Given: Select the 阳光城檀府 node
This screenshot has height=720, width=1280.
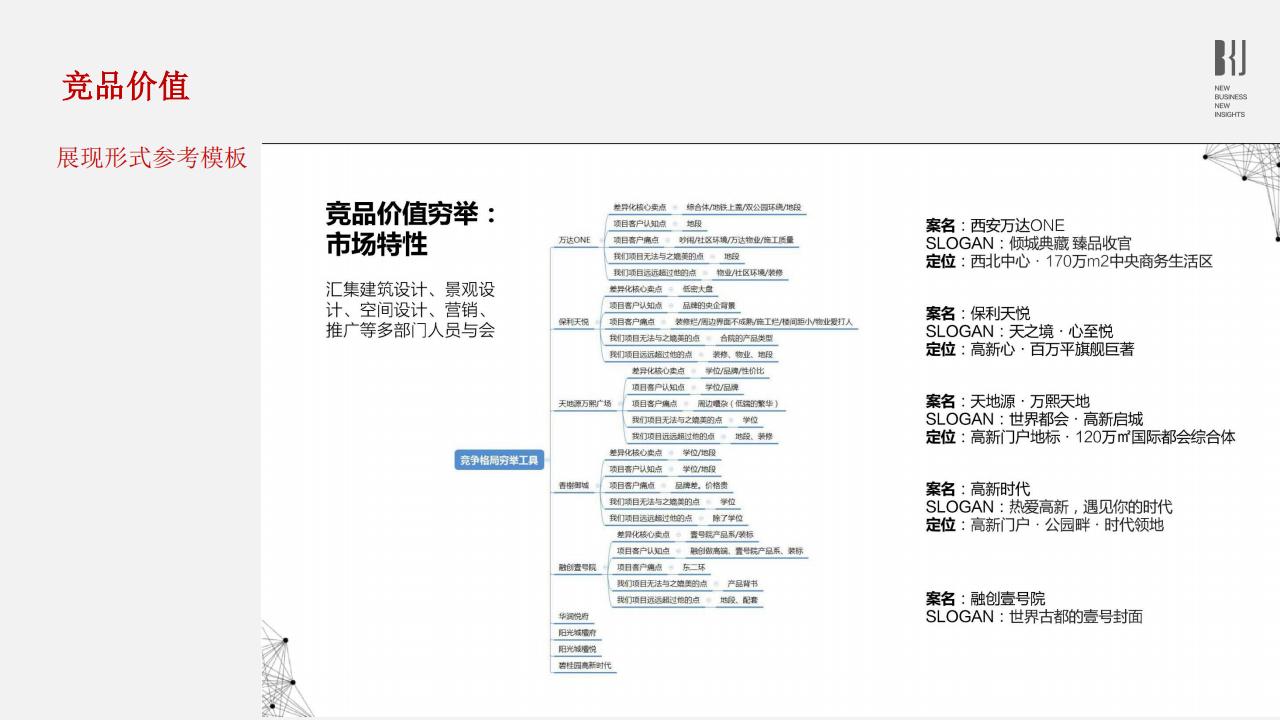Looking at the screenshot, I should 577,632.
